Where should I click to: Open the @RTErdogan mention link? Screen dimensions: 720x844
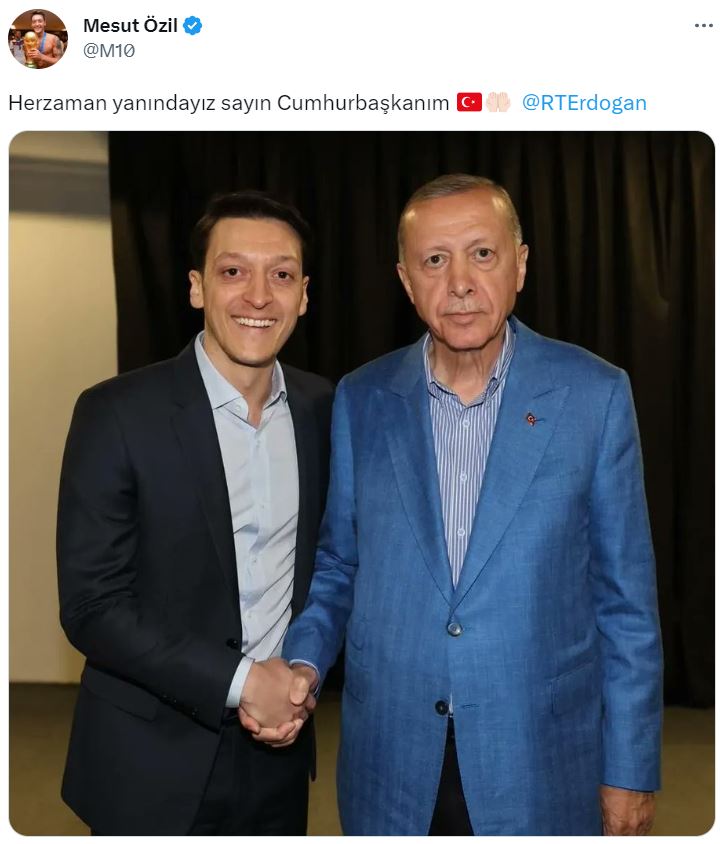584,102
